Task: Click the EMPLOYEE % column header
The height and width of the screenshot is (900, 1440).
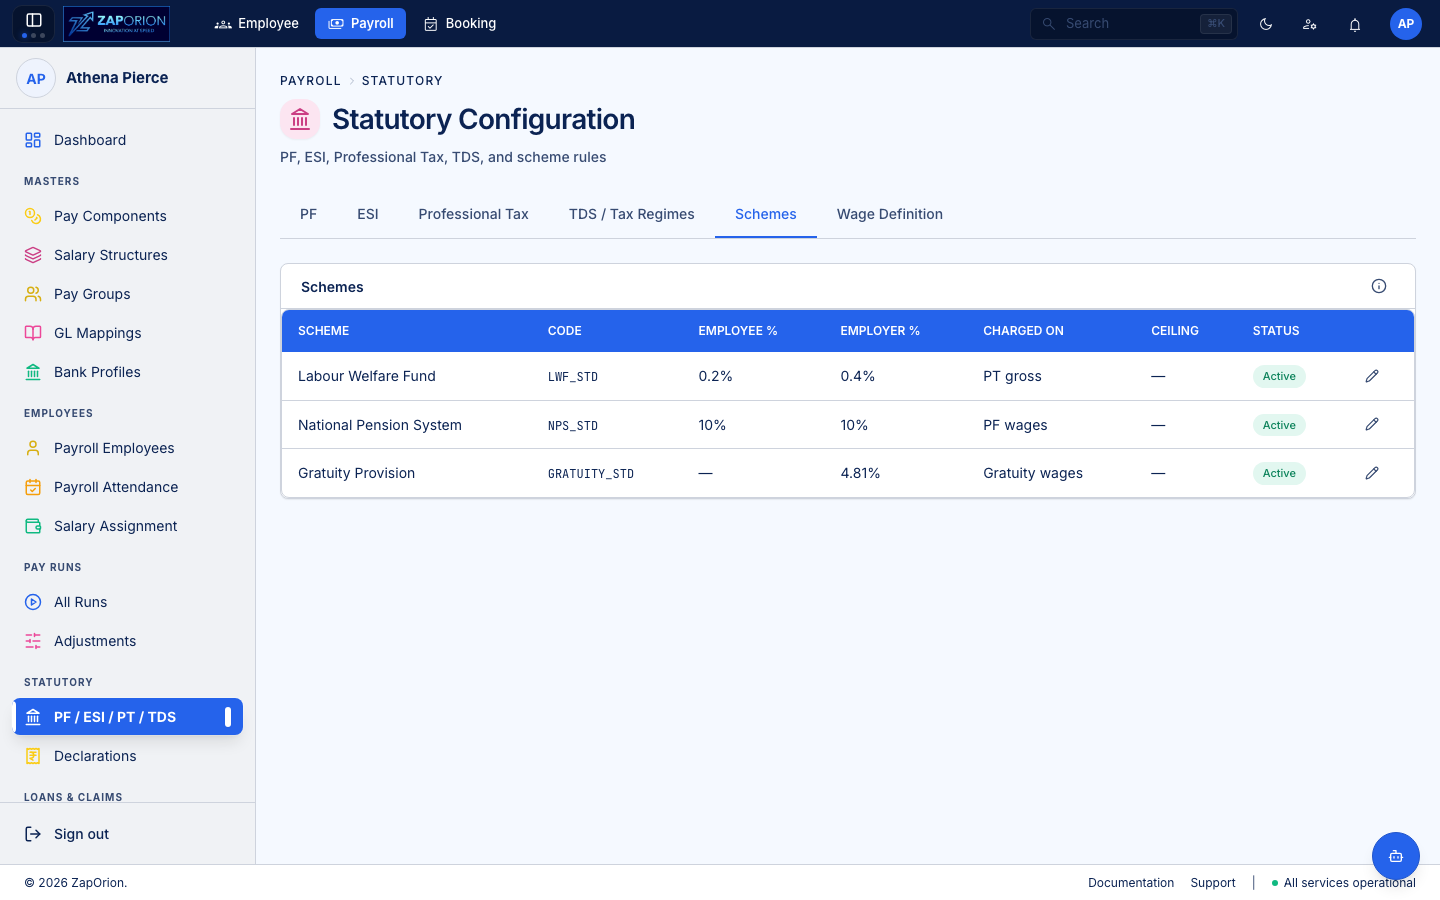Action: click(x=738, y=331)
